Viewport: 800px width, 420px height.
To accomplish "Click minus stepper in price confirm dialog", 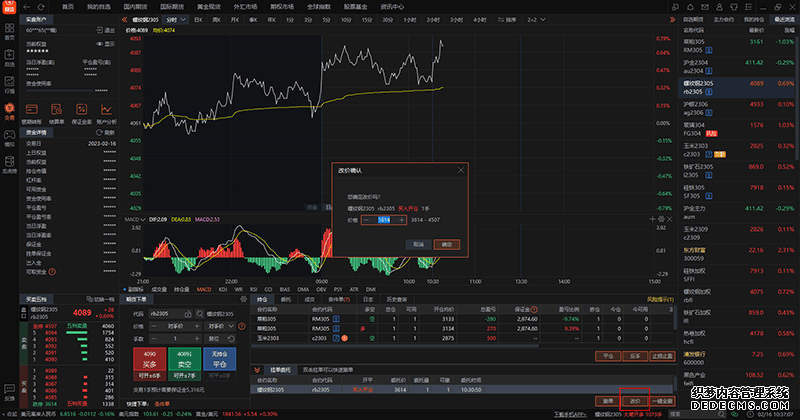I will pos(368,219).
